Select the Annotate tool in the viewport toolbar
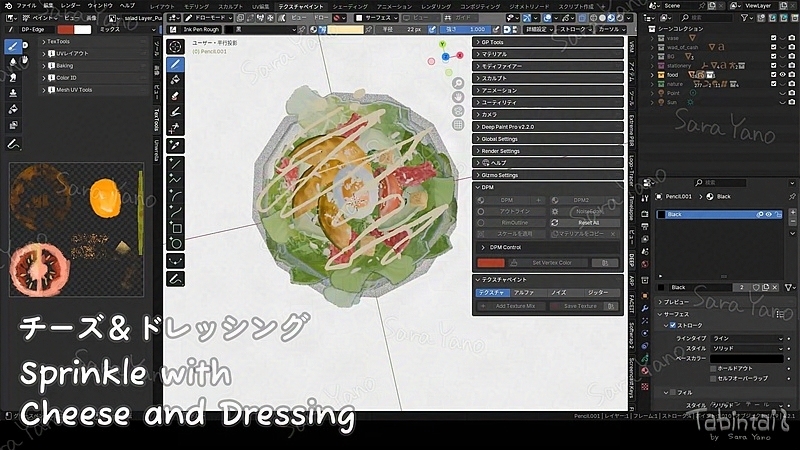Viewport: 800px width, 450px height. [176, 279]
